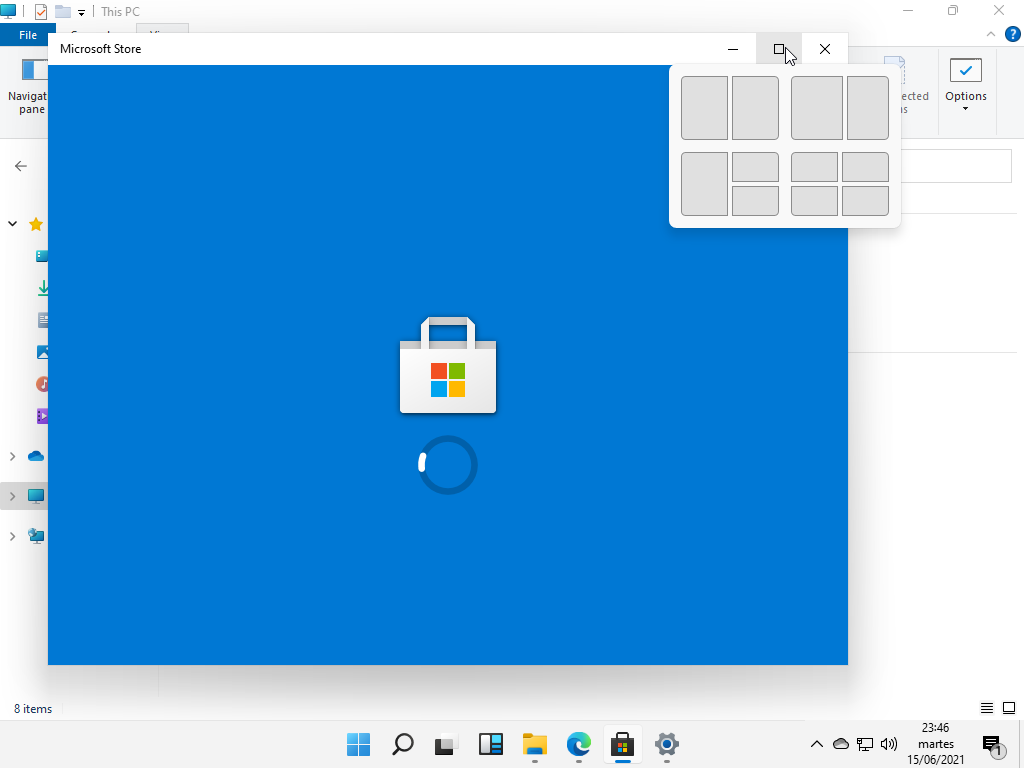Image resolution: width=1024 pixels, height=768 pixels.
Task: Collapse the Quick access tree node
Action: click(12, 224)
